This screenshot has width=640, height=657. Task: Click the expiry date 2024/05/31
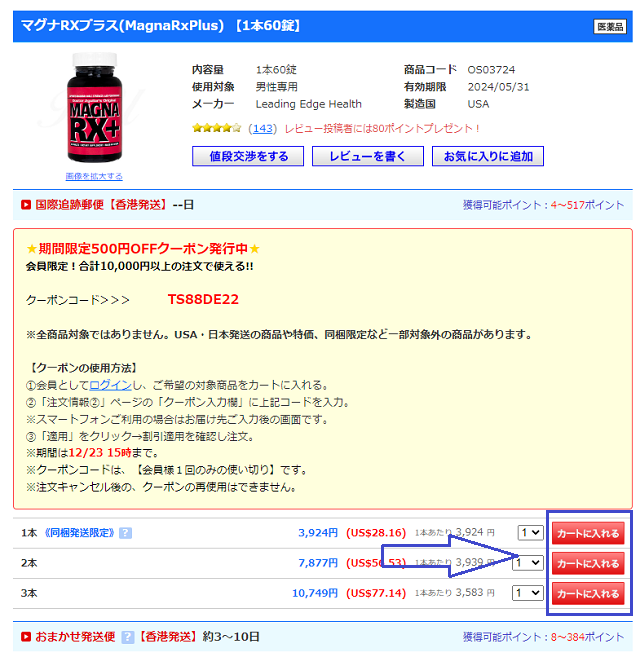[498, 87]
